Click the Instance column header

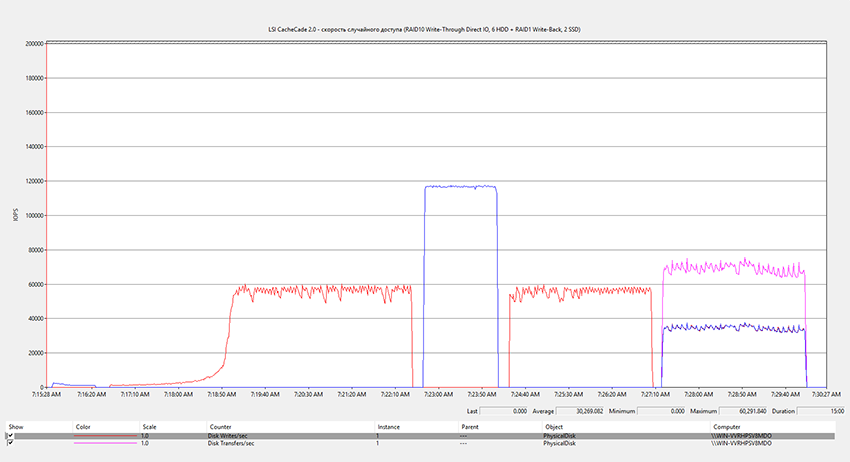click(x=388, y=426)
